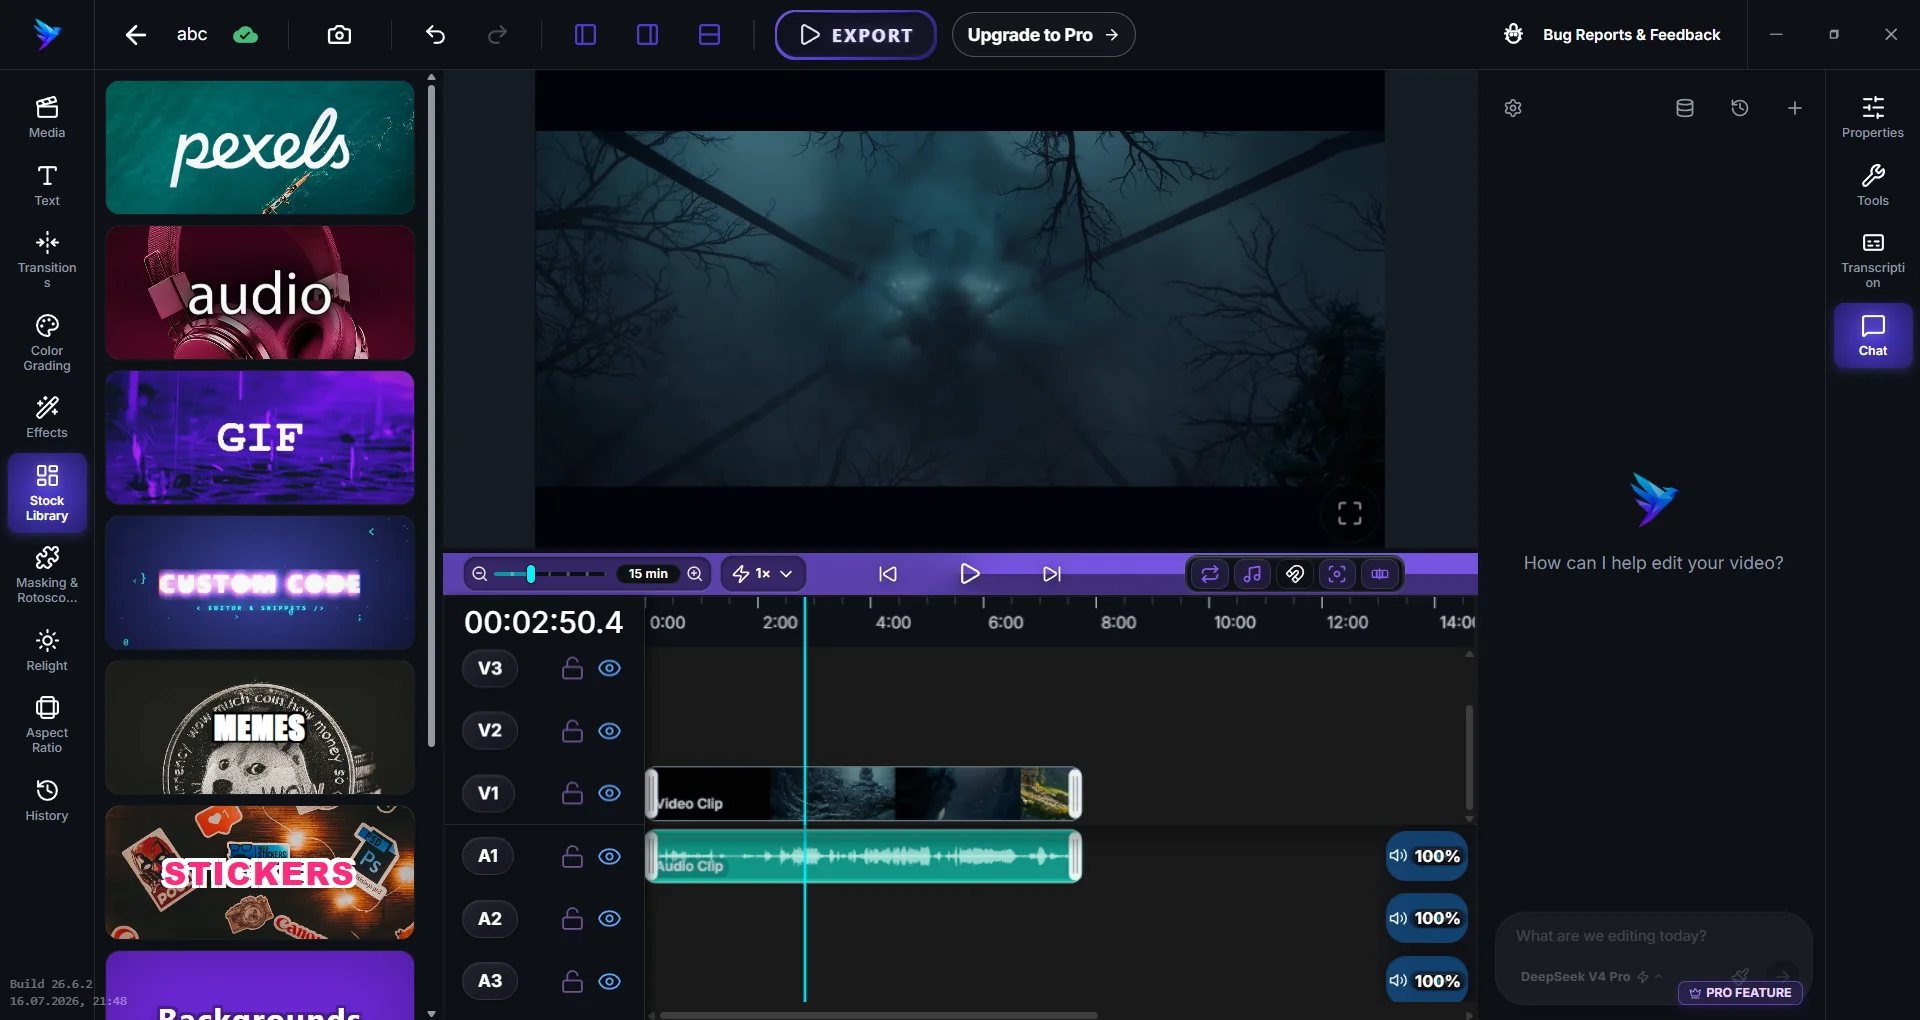Click the split clip tool icon
This screenshot has width=1920, height=1020.
[x=1380, y=574]
